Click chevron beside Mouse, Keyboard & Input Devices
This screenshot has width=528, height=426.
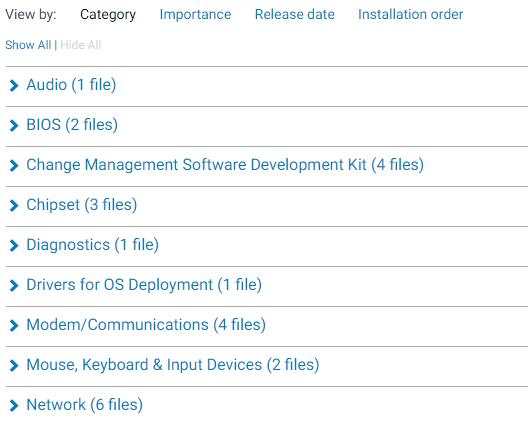[x=14, y=365]
